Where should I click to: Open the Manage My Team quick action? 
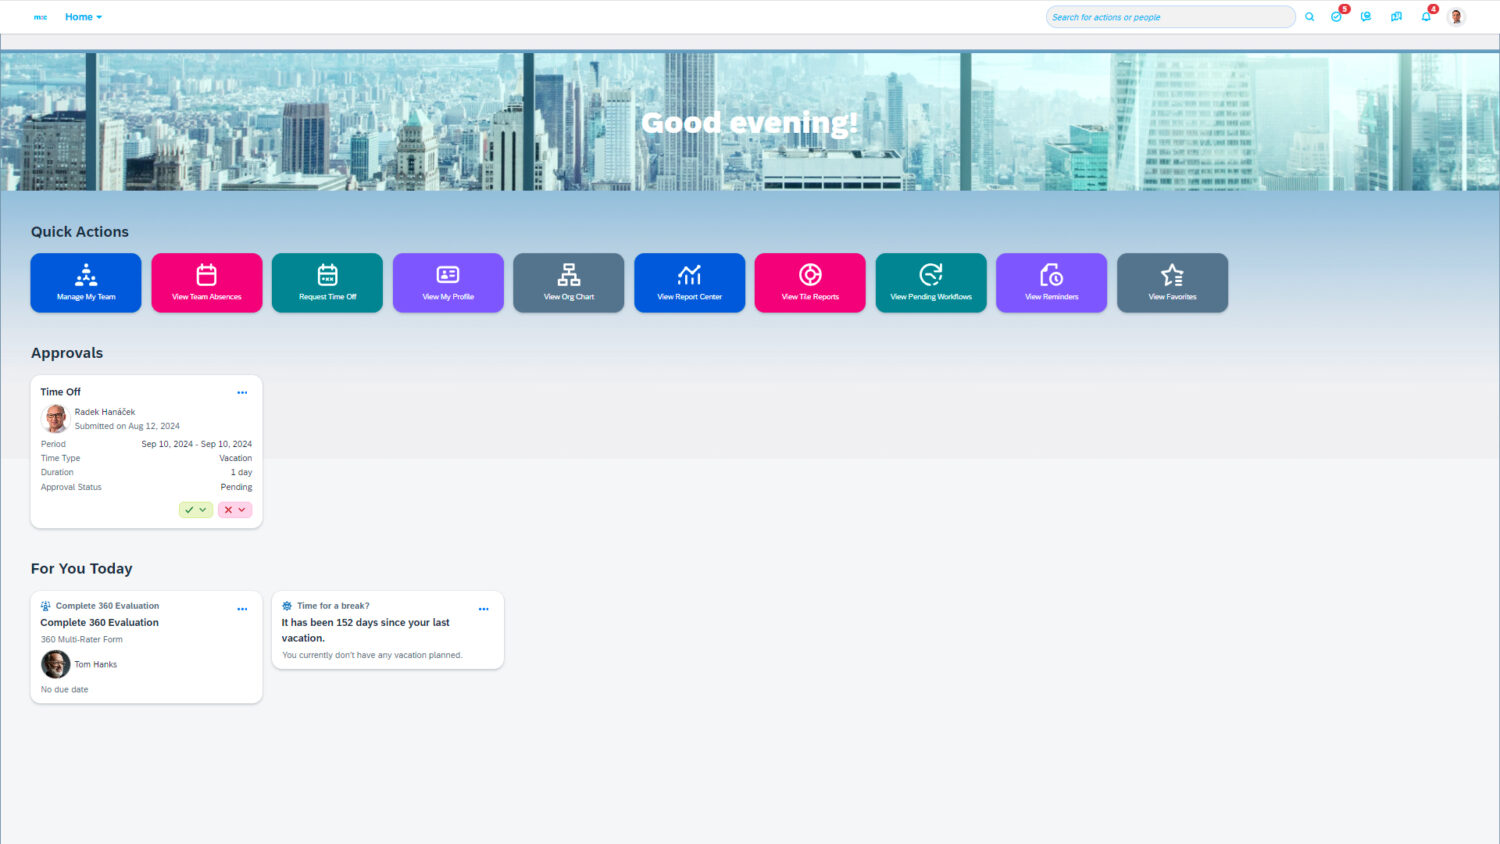coord(86,282)
